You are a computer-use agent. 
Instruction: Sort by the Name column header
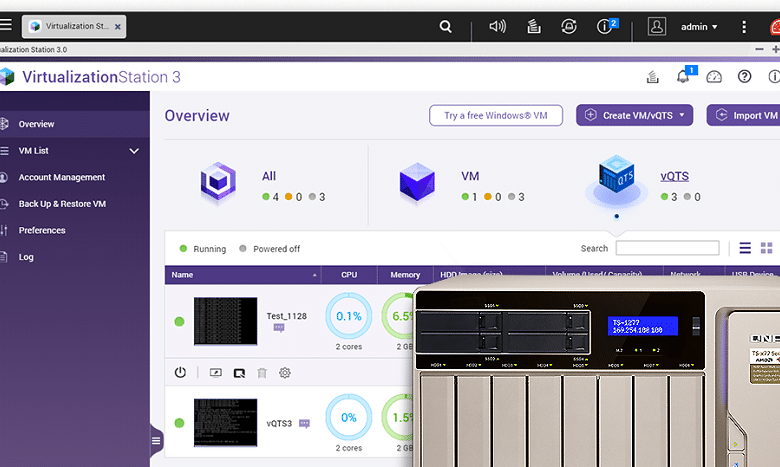click(243, 275)
